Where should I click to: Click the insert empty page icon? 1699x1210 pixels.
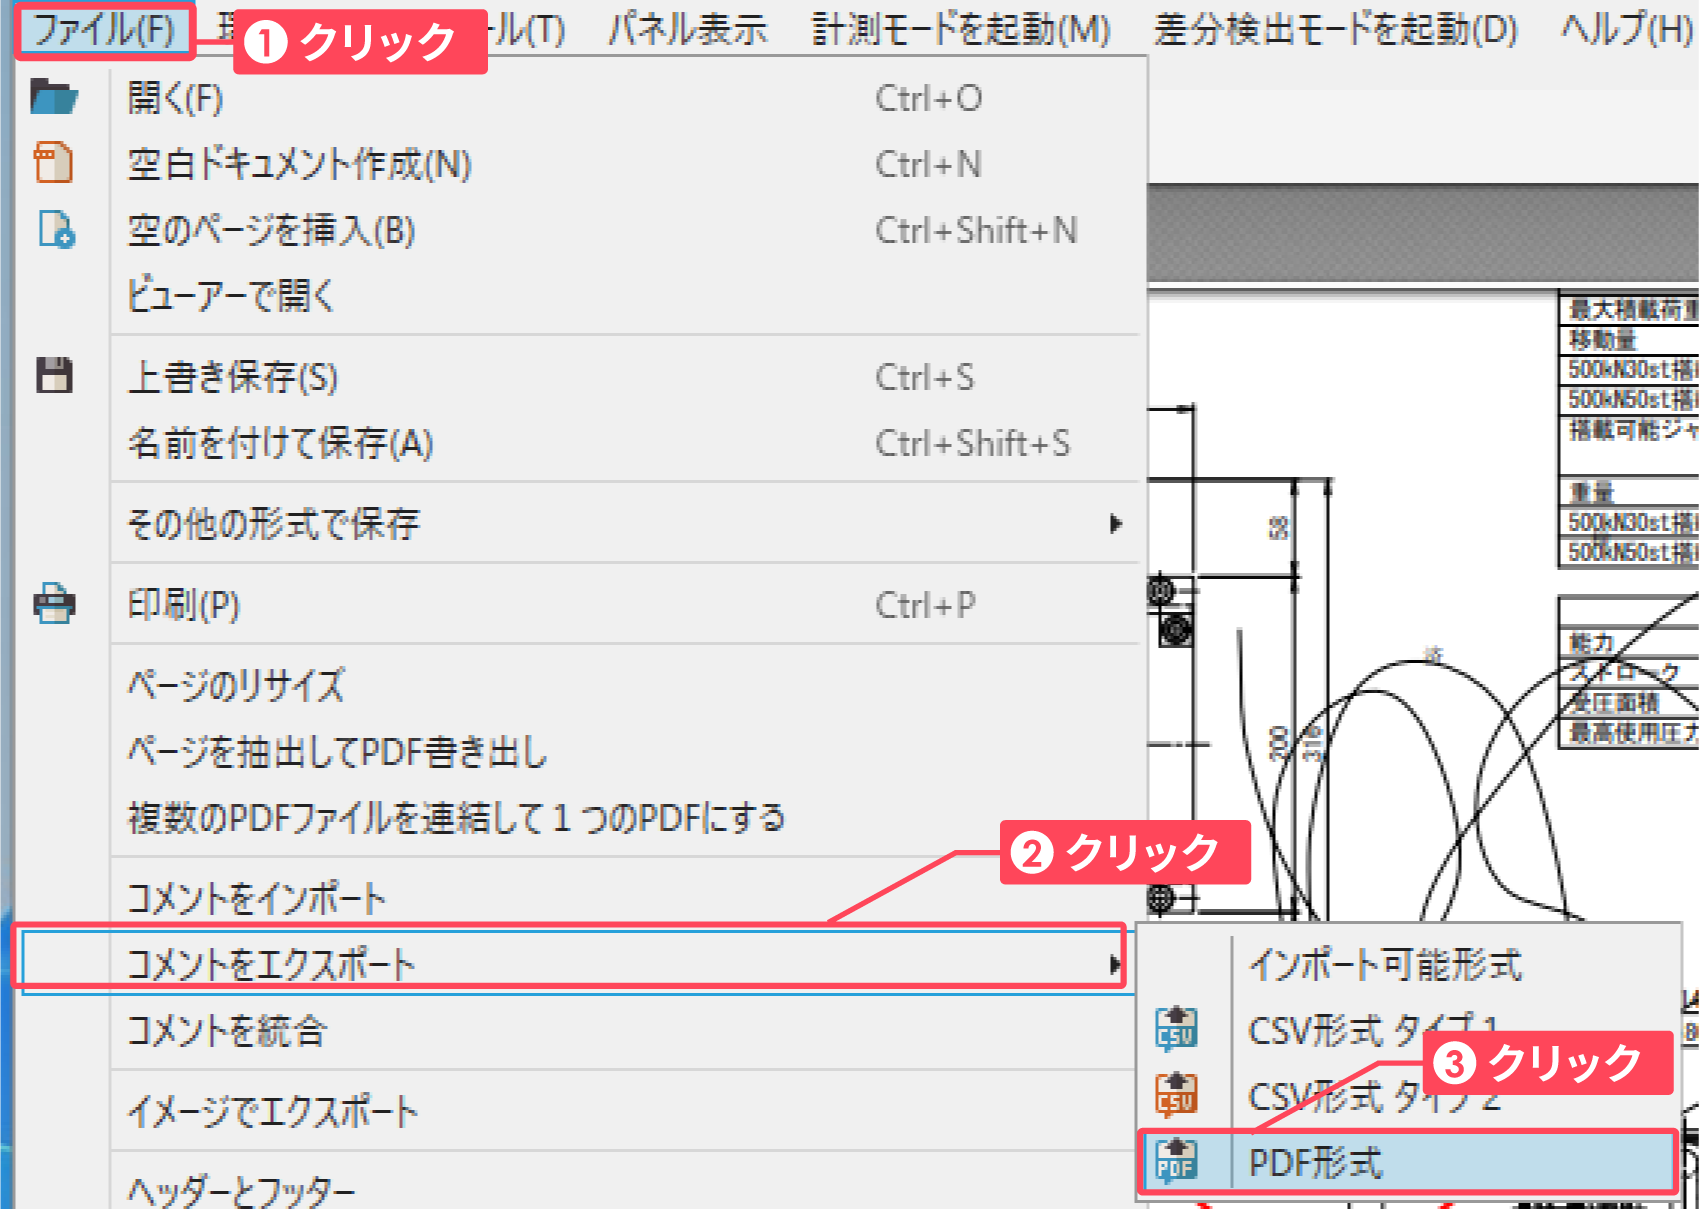click(x=56, y=229)
